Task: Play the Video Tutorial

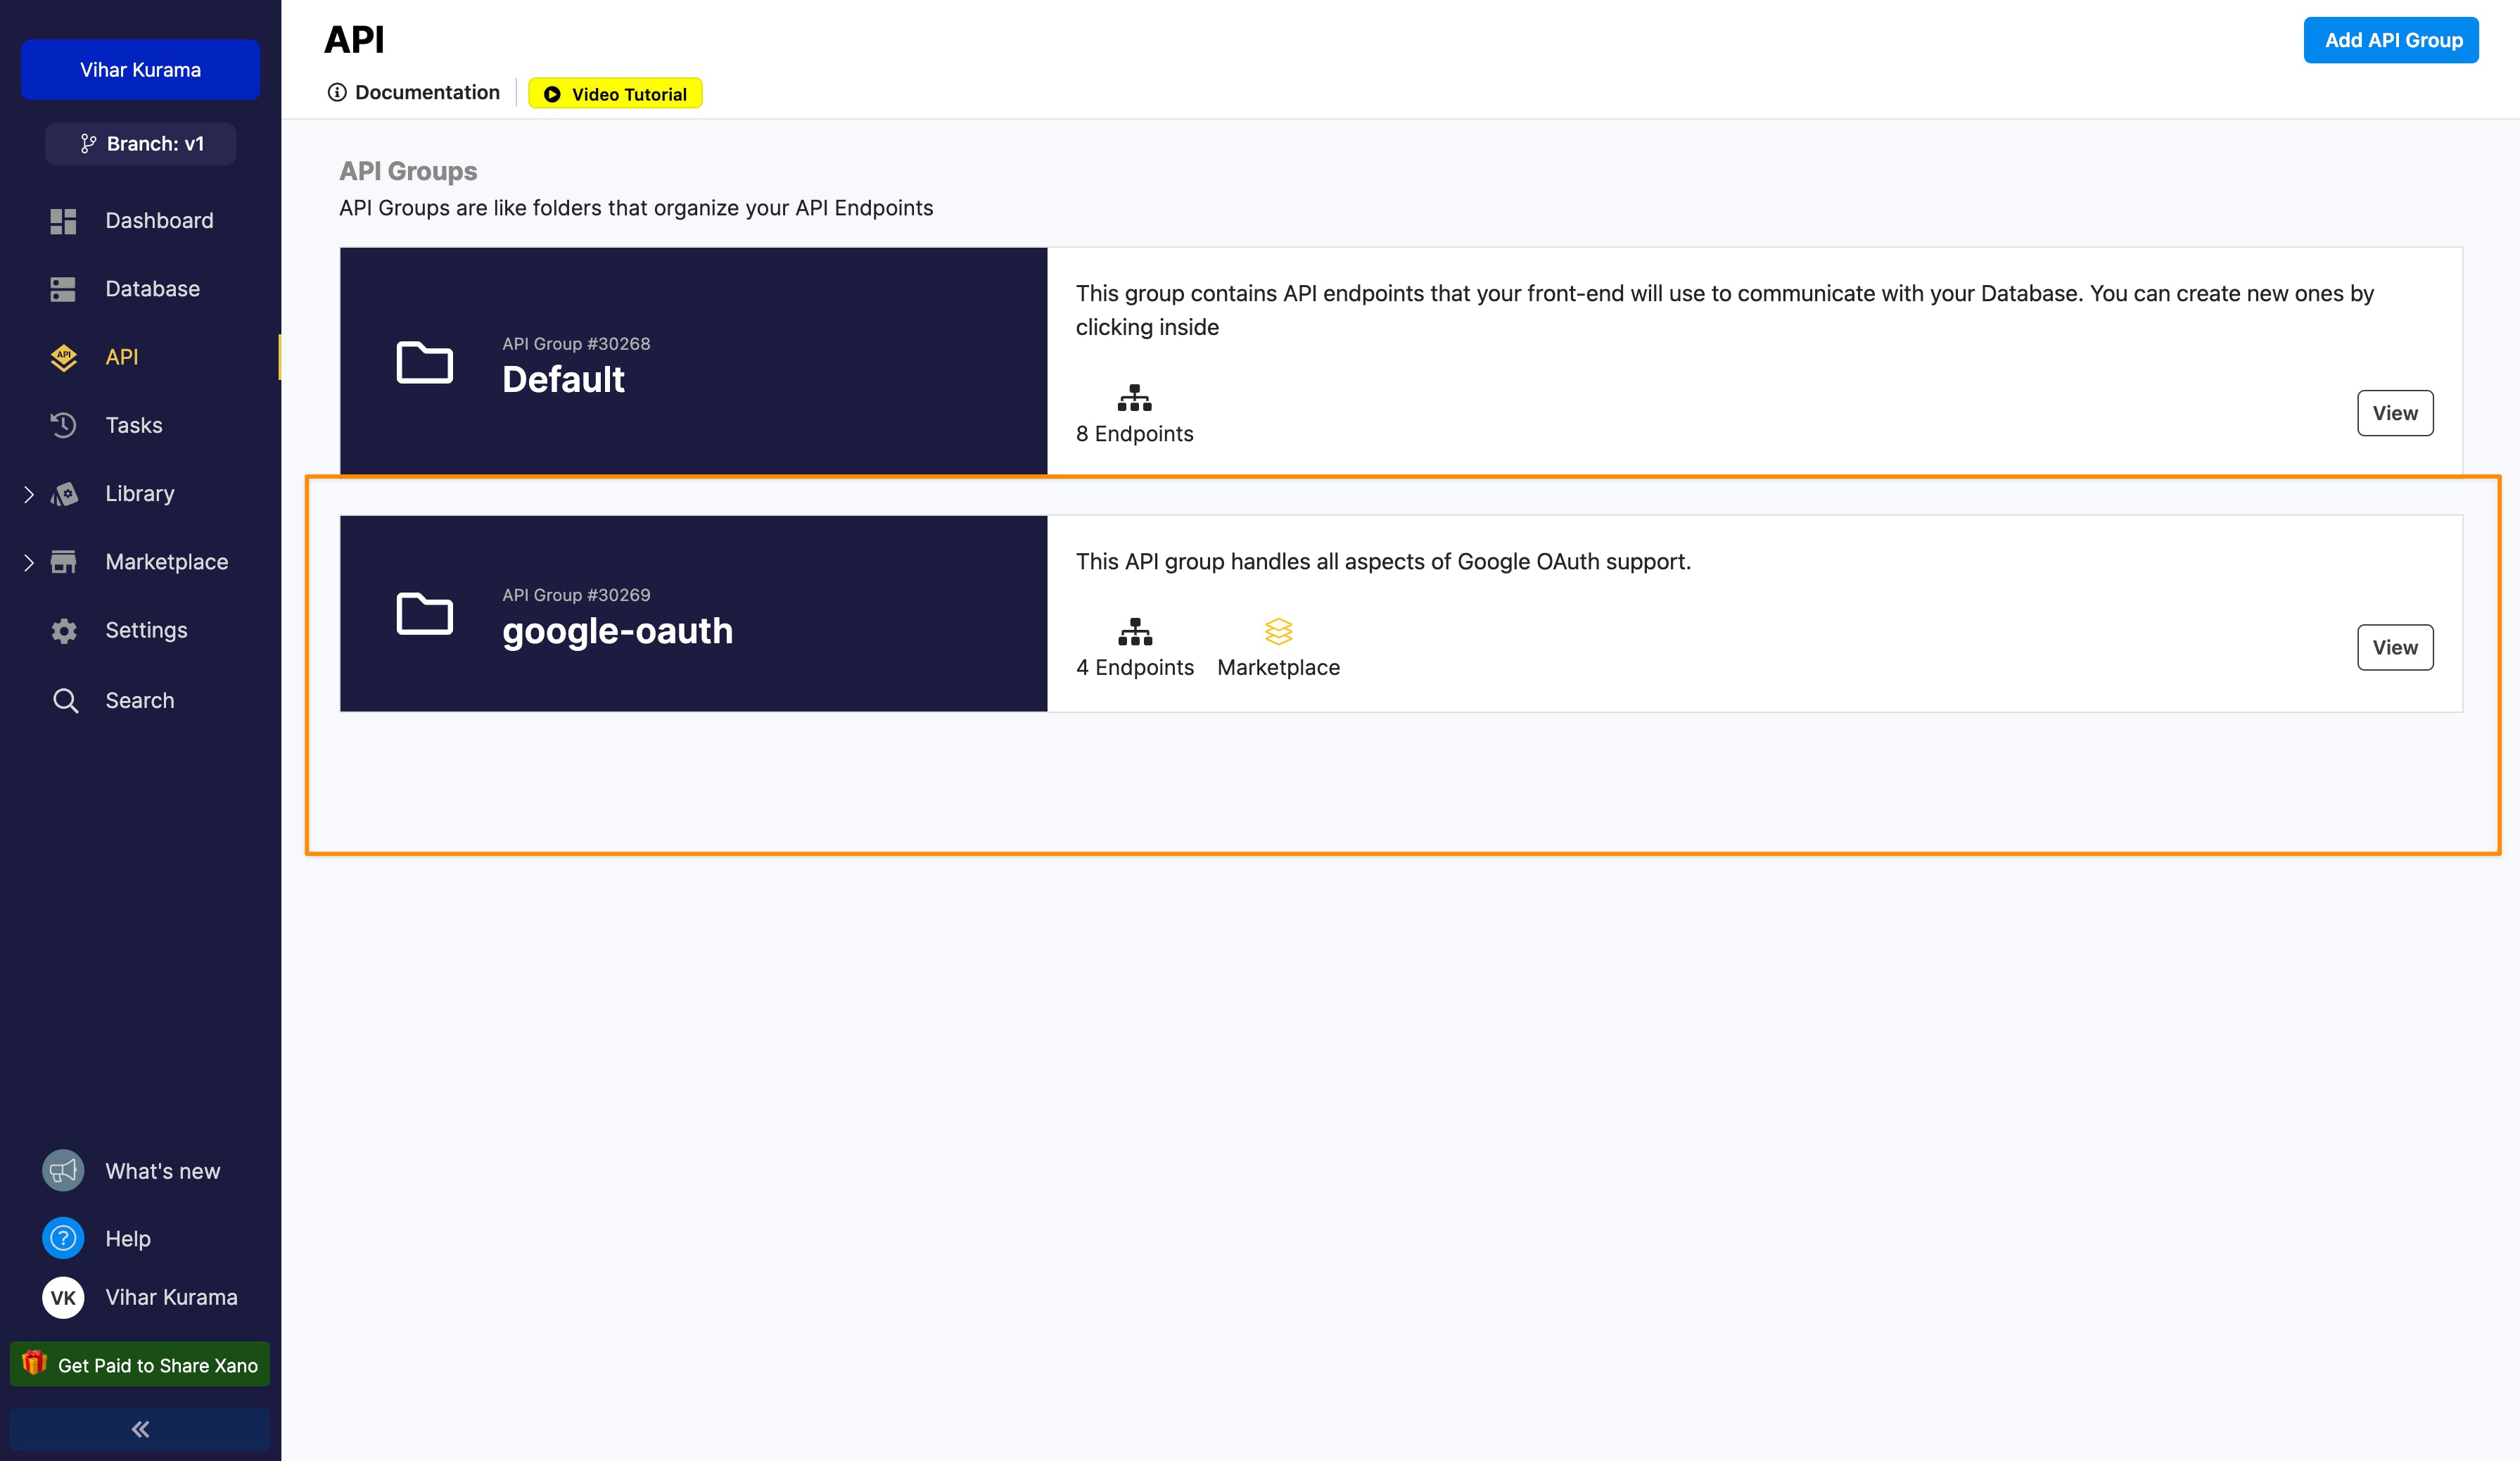Action: coord(615,94)
